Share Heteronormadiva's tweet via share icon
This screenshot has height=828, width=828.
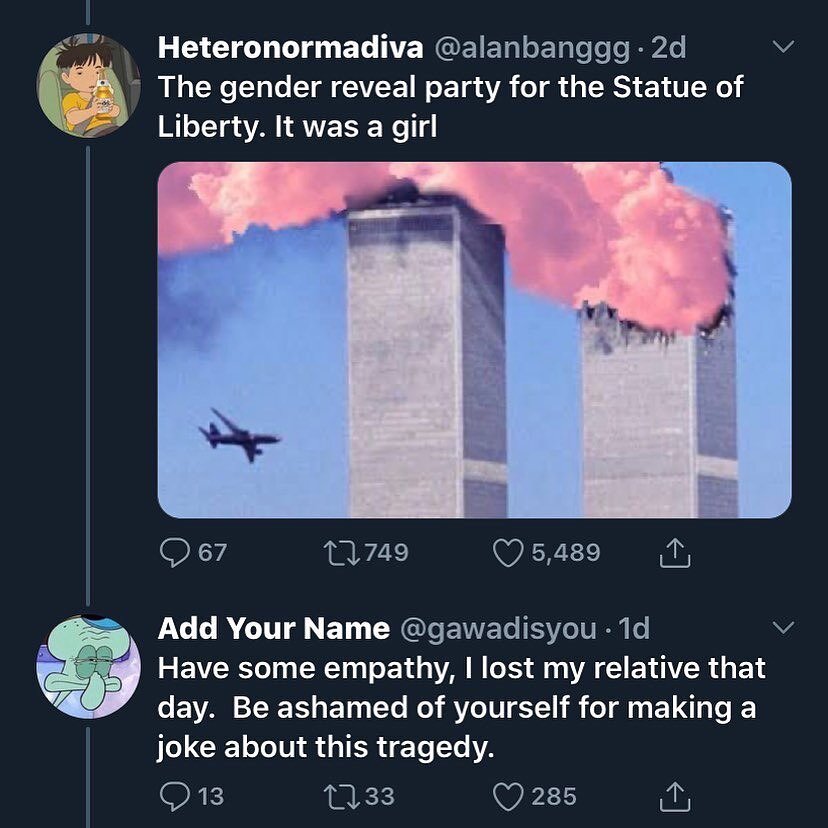pos(673,552)
